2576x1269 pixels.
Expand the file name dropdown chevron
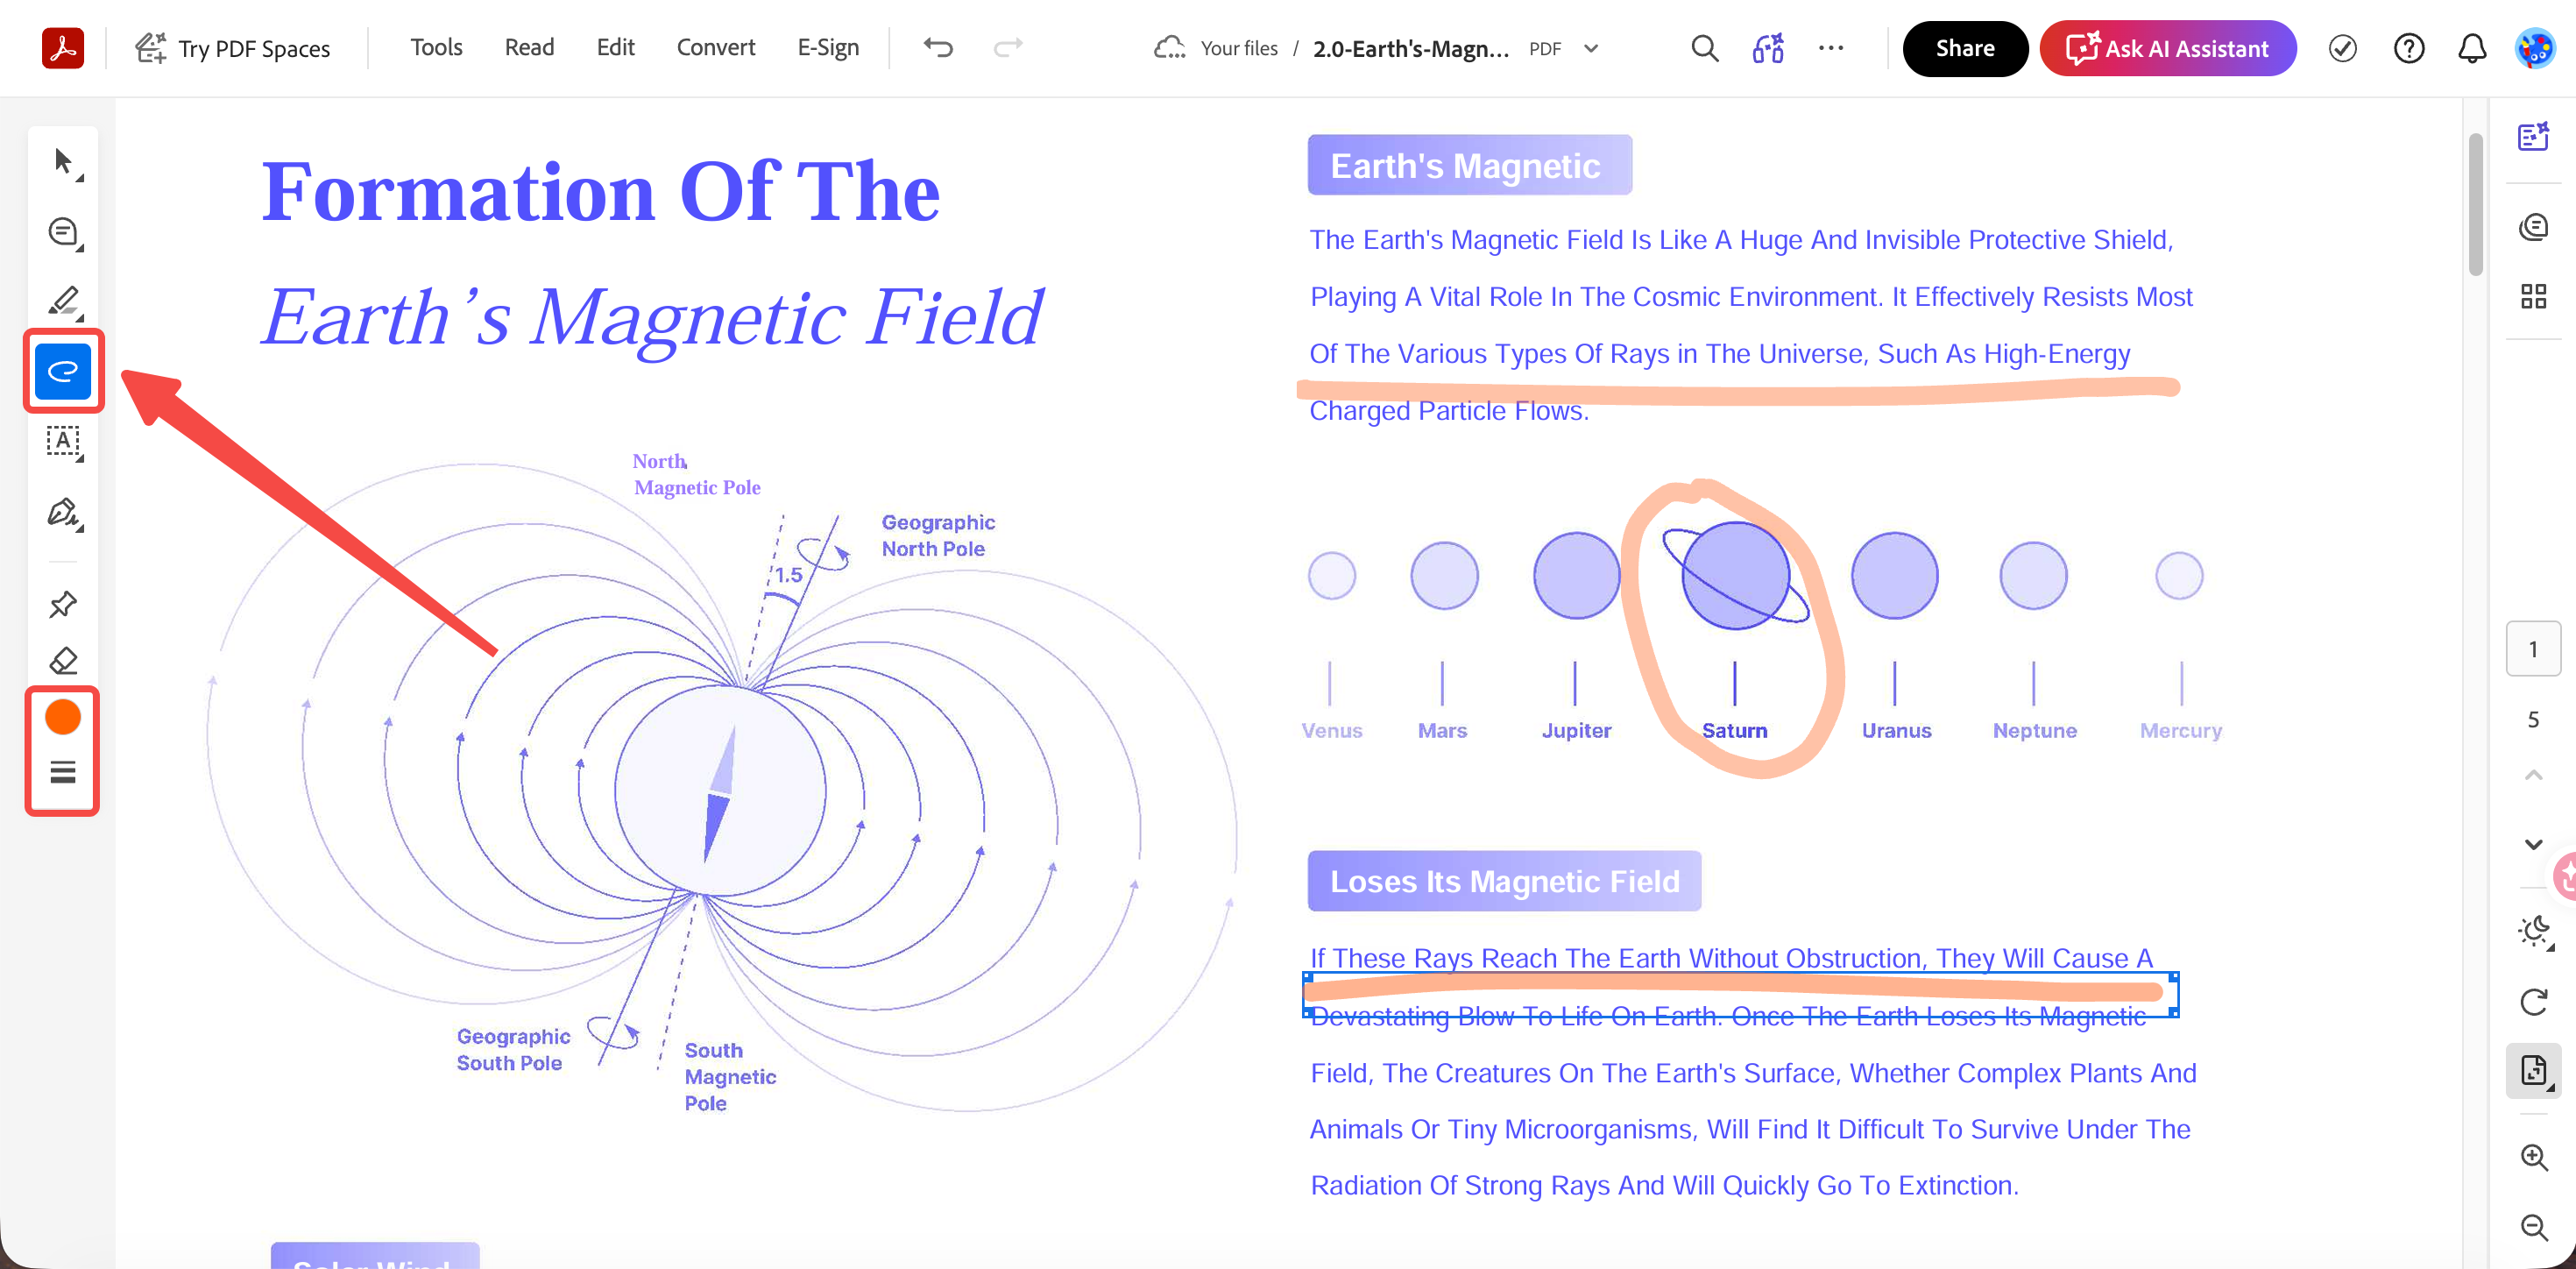pos(1591,48)
